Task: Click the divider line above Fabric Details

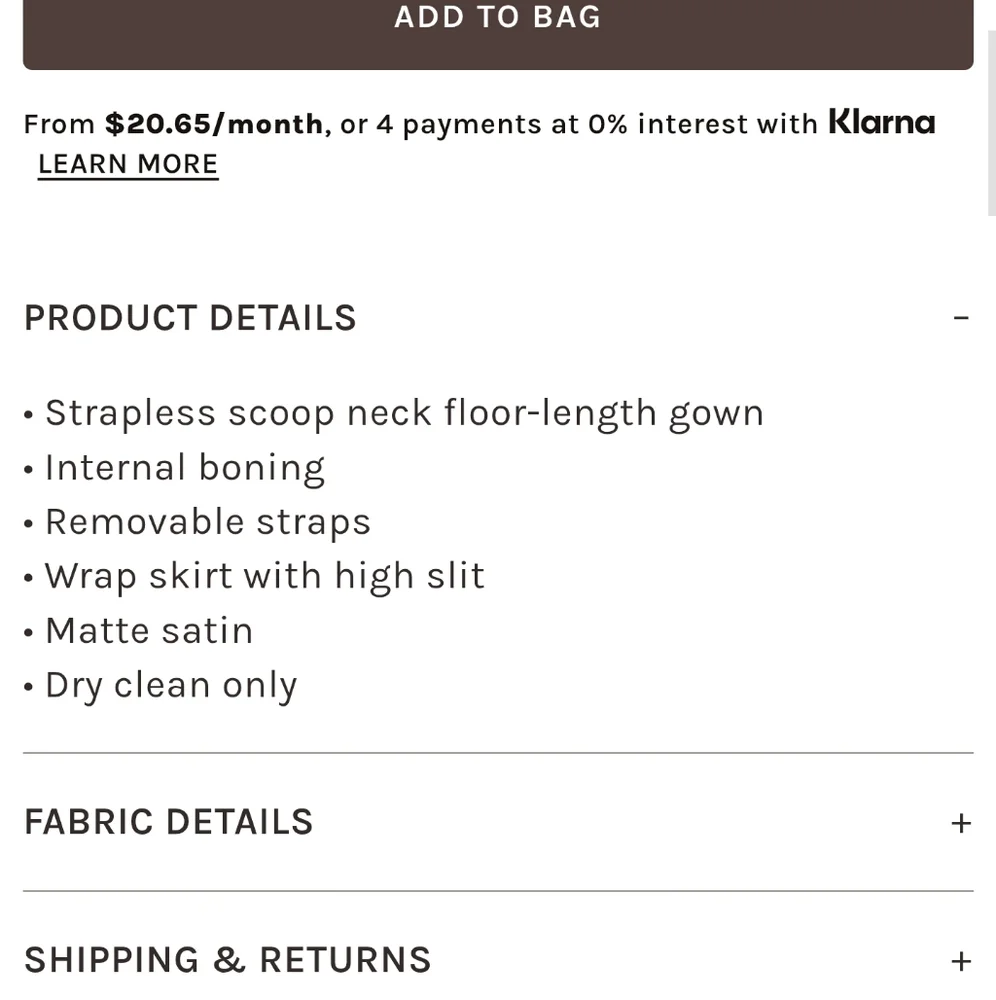Action: pos(498,753)
